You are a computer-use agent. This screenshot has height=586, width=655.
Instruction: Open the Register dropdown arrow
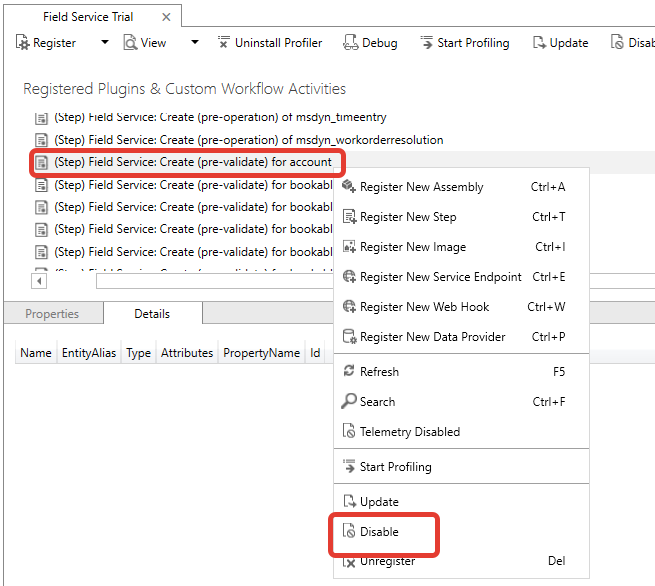pyautogui.click(x=105, y=42)
